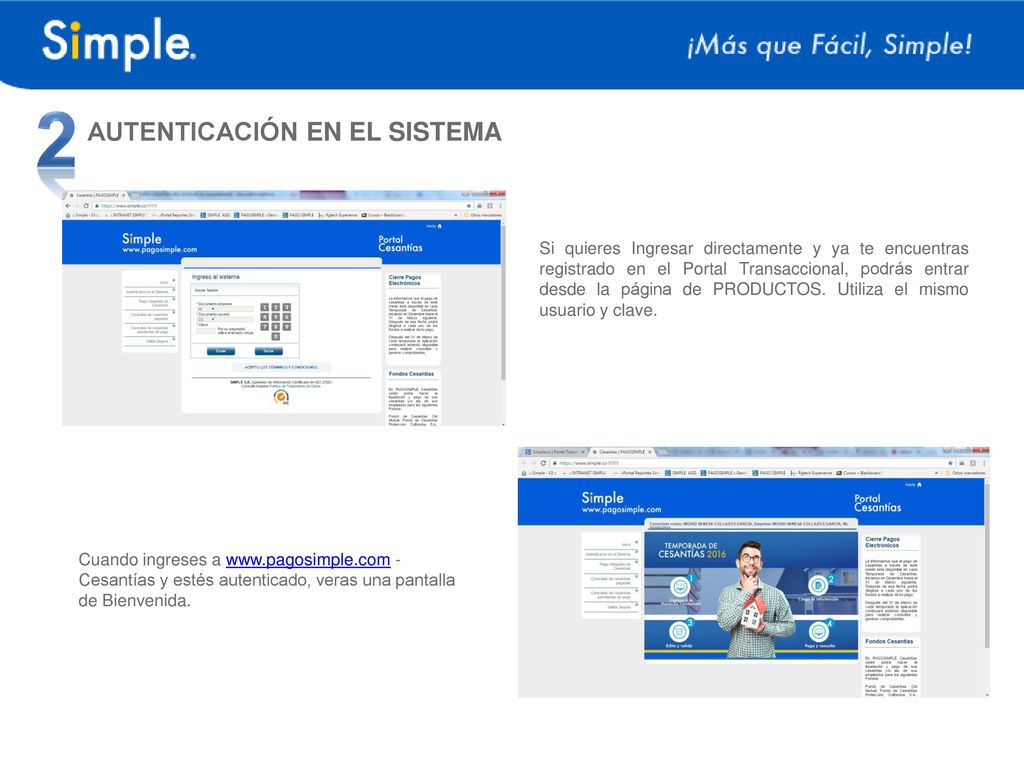The width and height of the screenshot is (1024, 768).
Task: Open Rgtech Experience bookmark in welcome screenshot
Action: click(x=810, y=473)
